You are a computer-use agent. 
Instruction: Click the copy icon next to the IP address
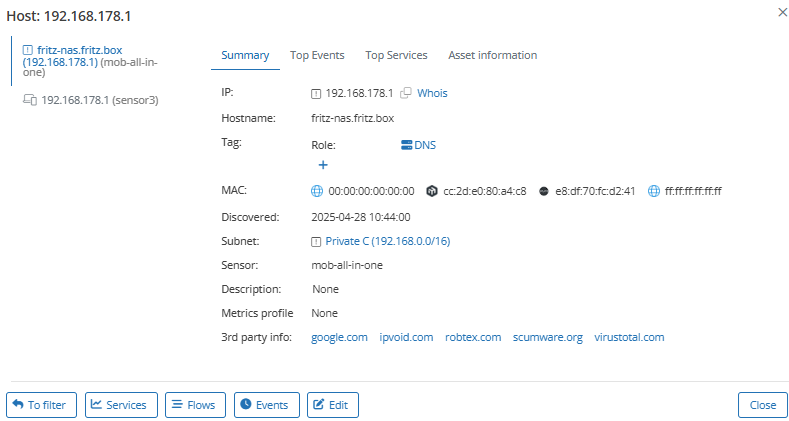[406, 93]
